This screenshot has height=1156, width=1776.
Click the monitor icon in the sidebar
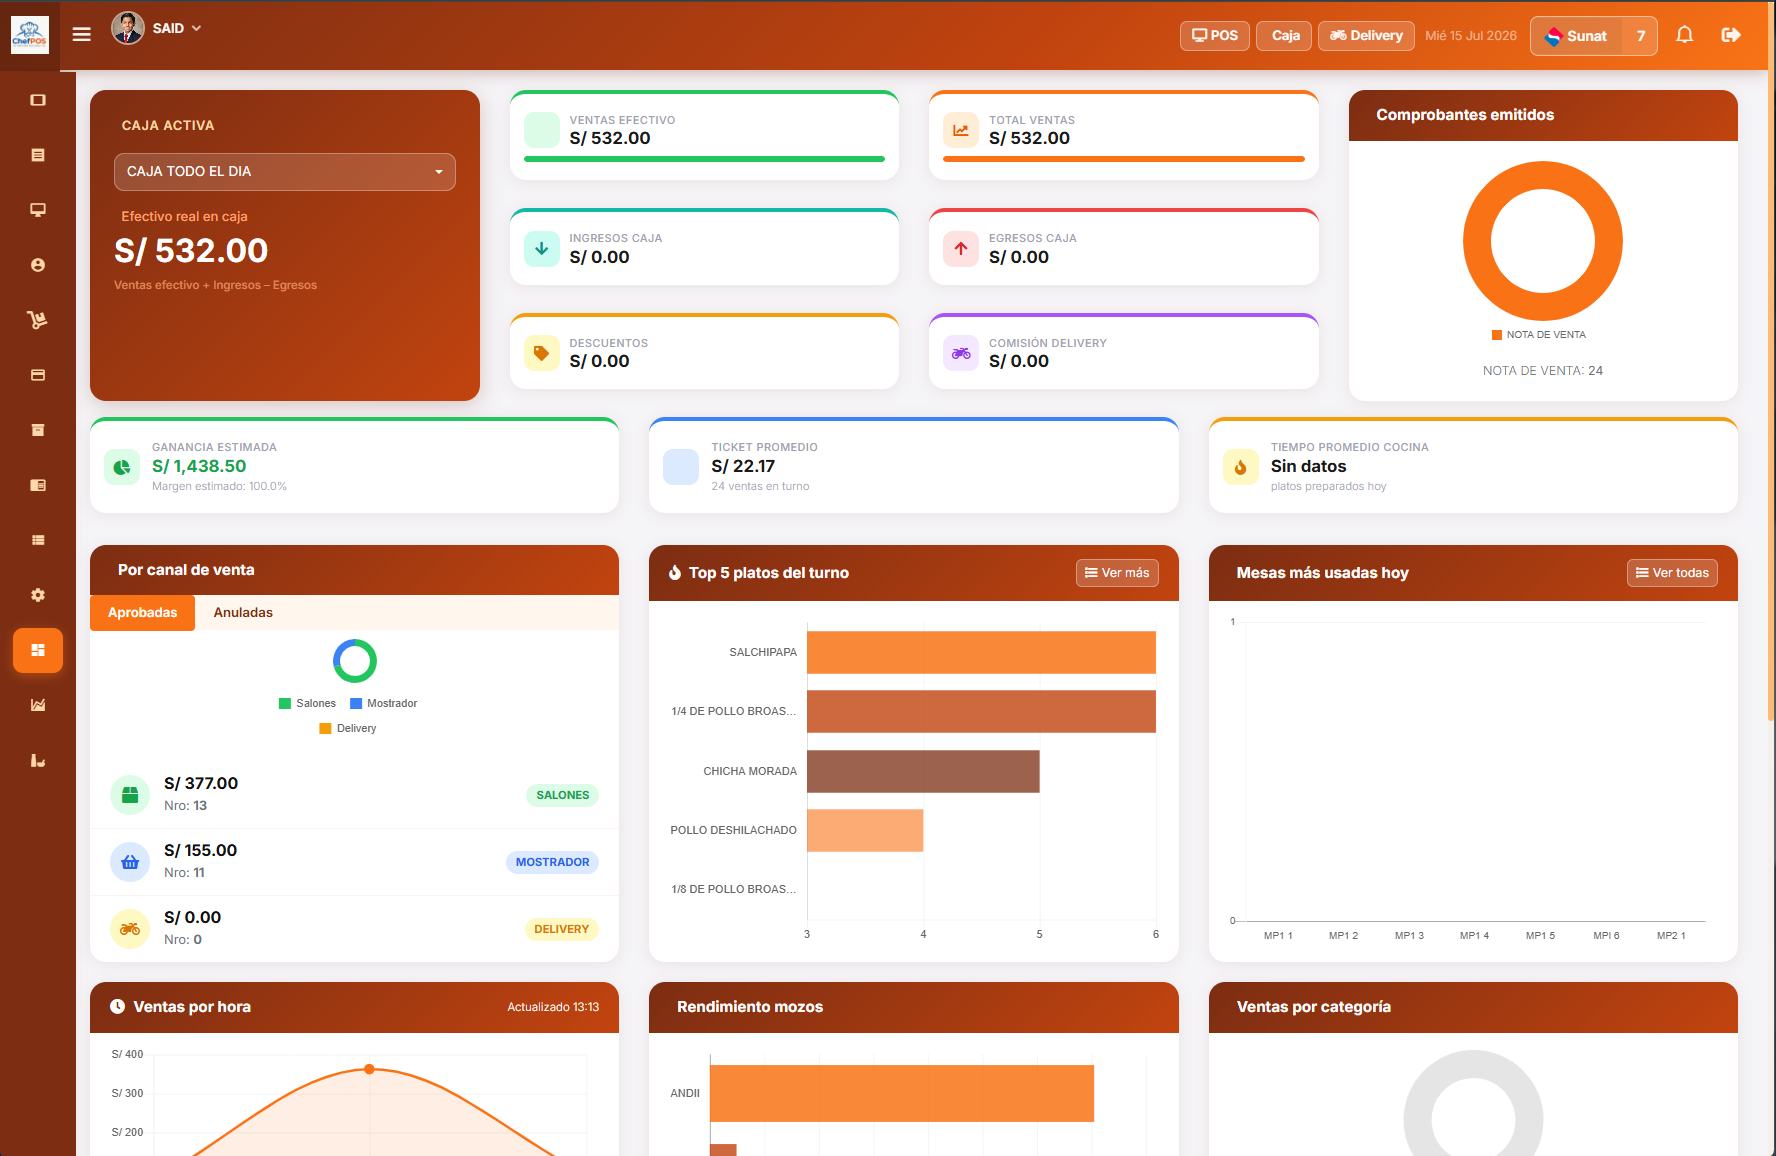[38, 210]
